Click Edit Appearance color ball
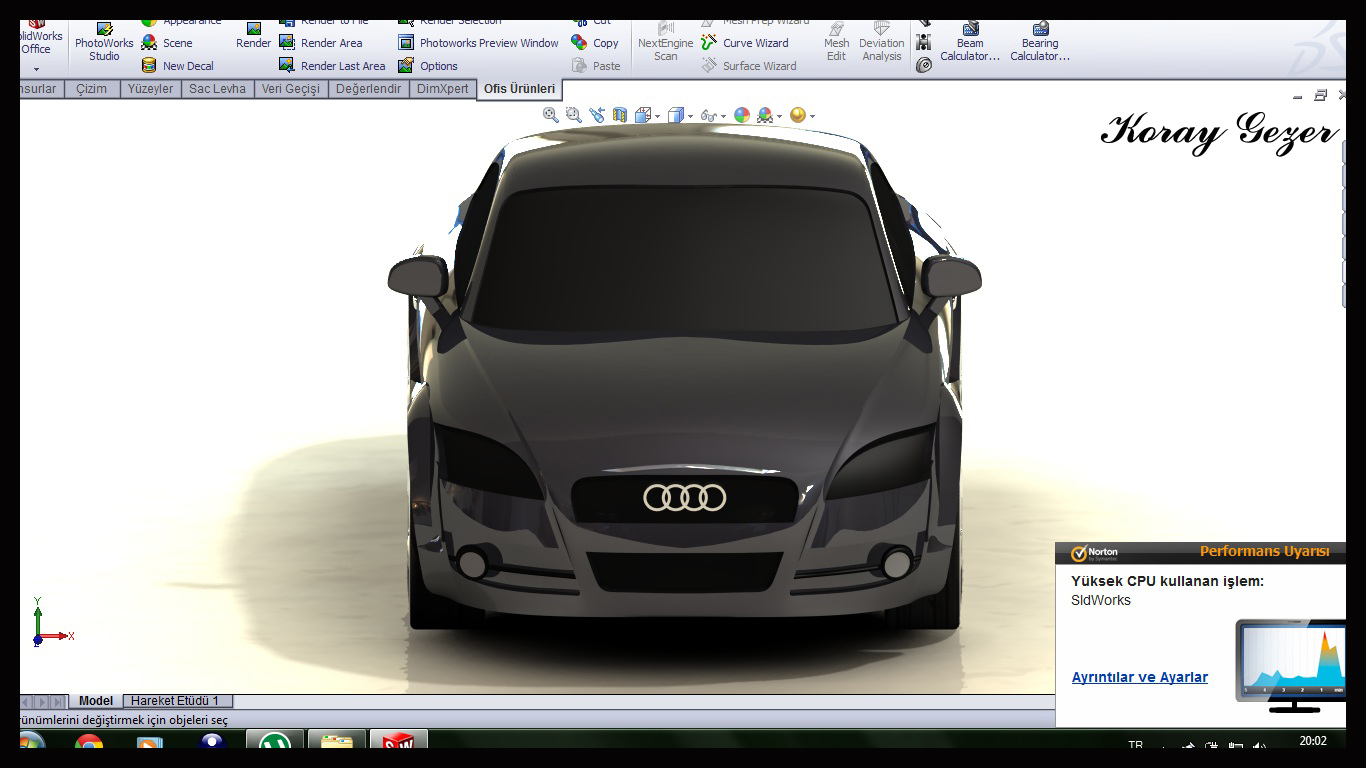Viewport: 1366px width, 768px height. (x=742, y=115)
